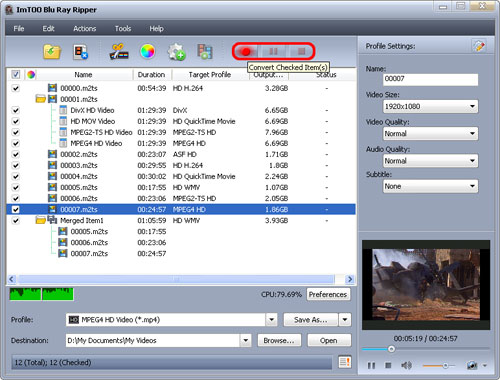Open the log warning icon in the status bar
500x380 pixels.
(x=345, y=362)
